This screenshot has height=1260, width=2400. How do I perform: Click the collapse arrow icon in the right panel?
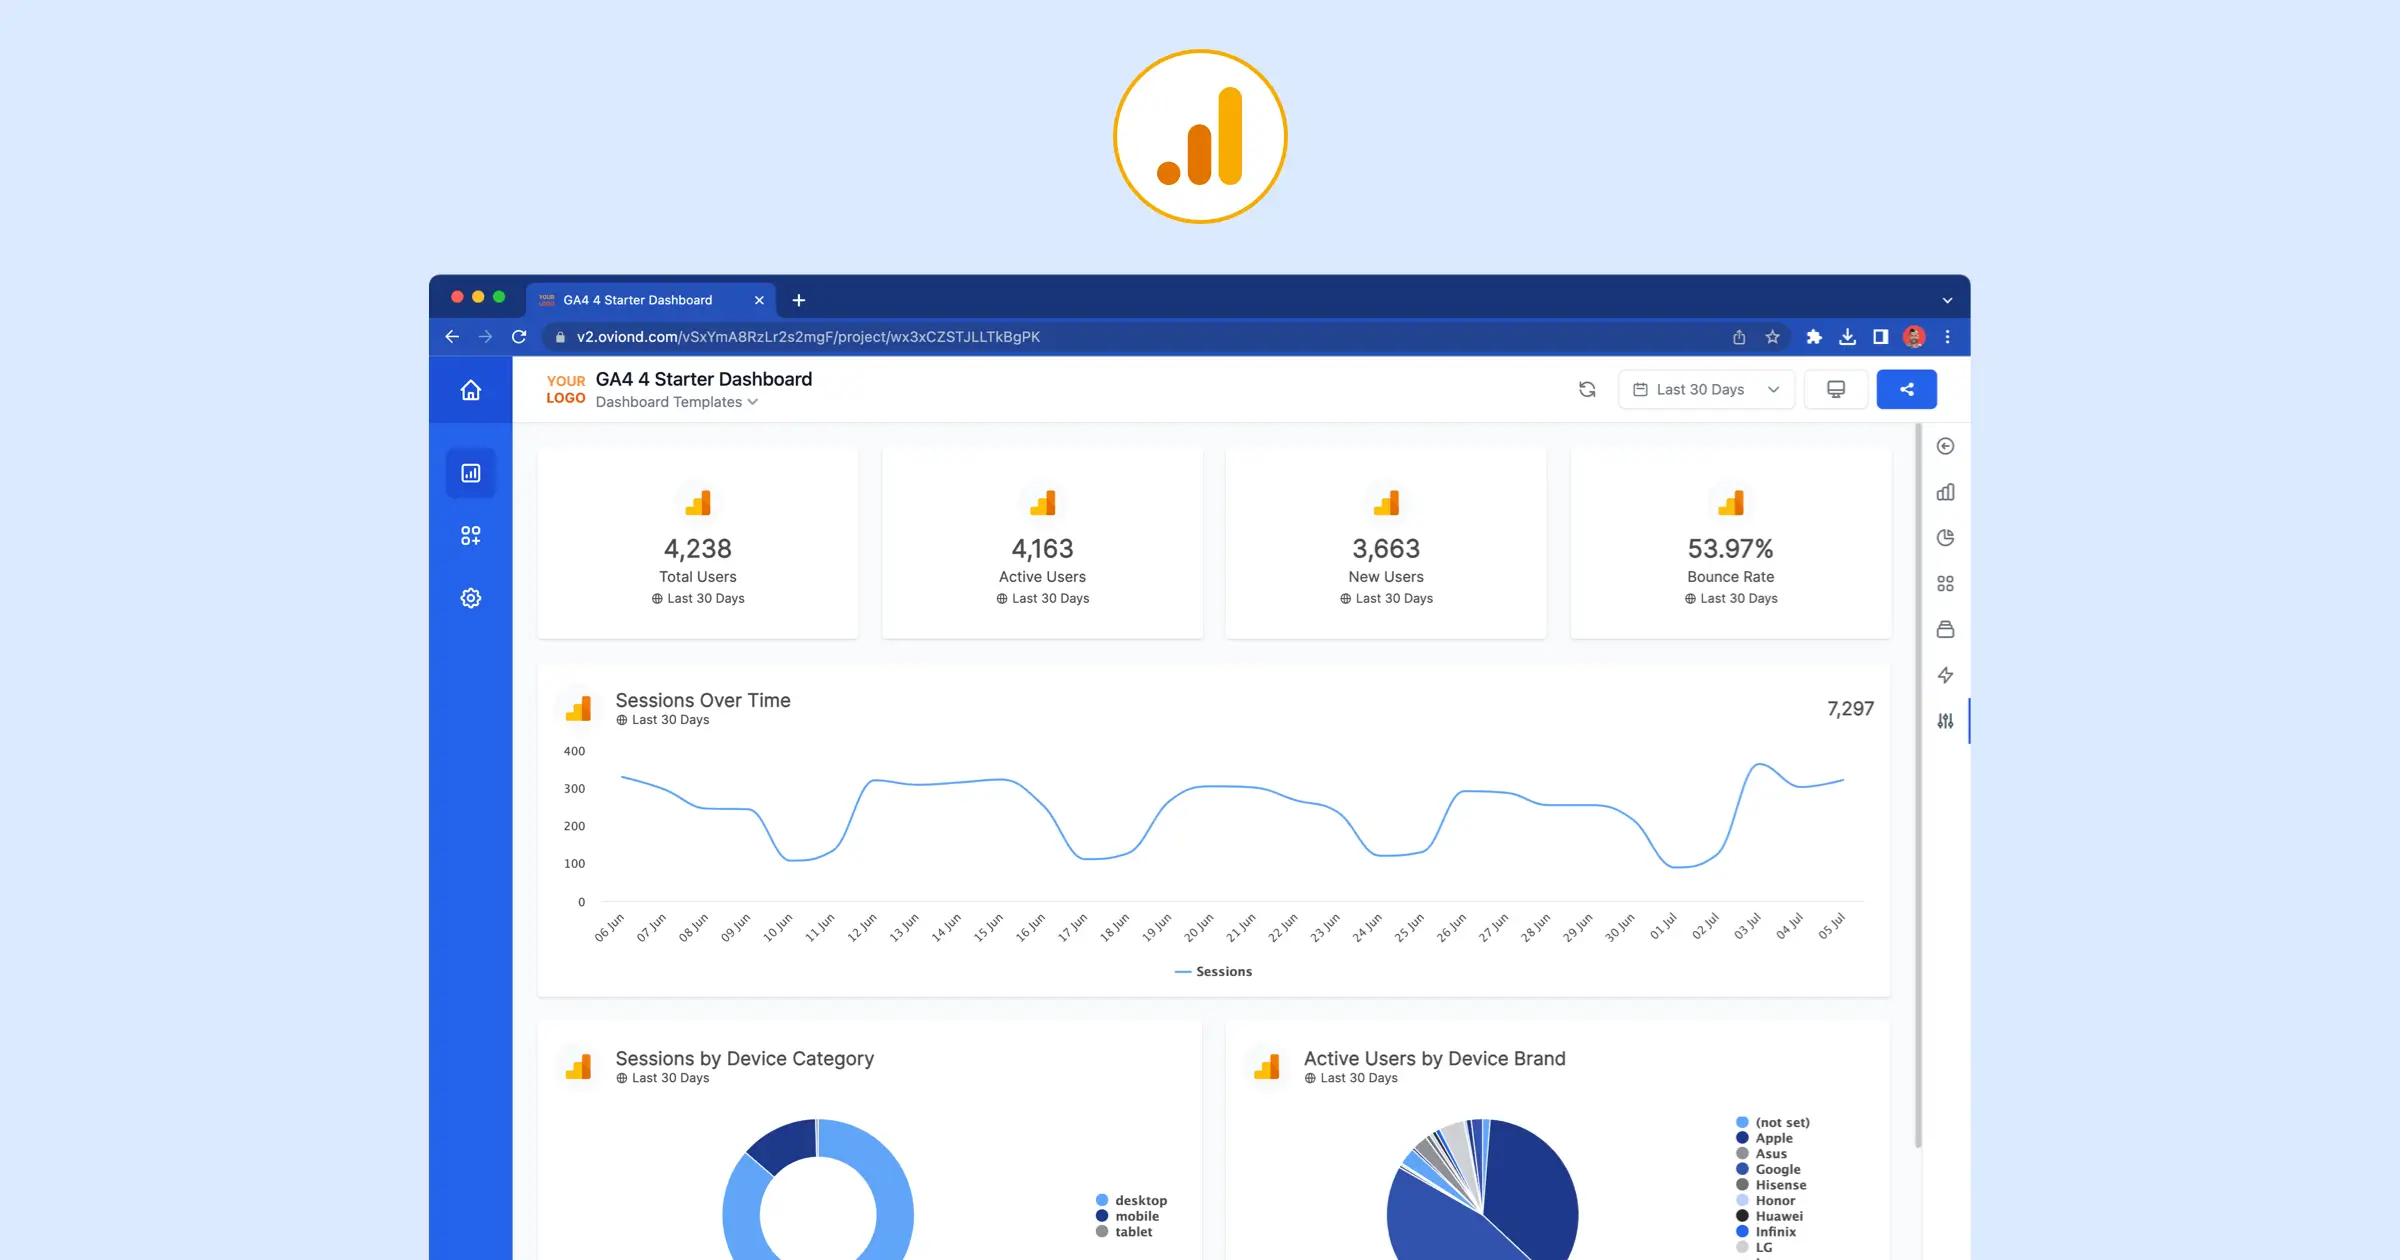click(1945, 446)
